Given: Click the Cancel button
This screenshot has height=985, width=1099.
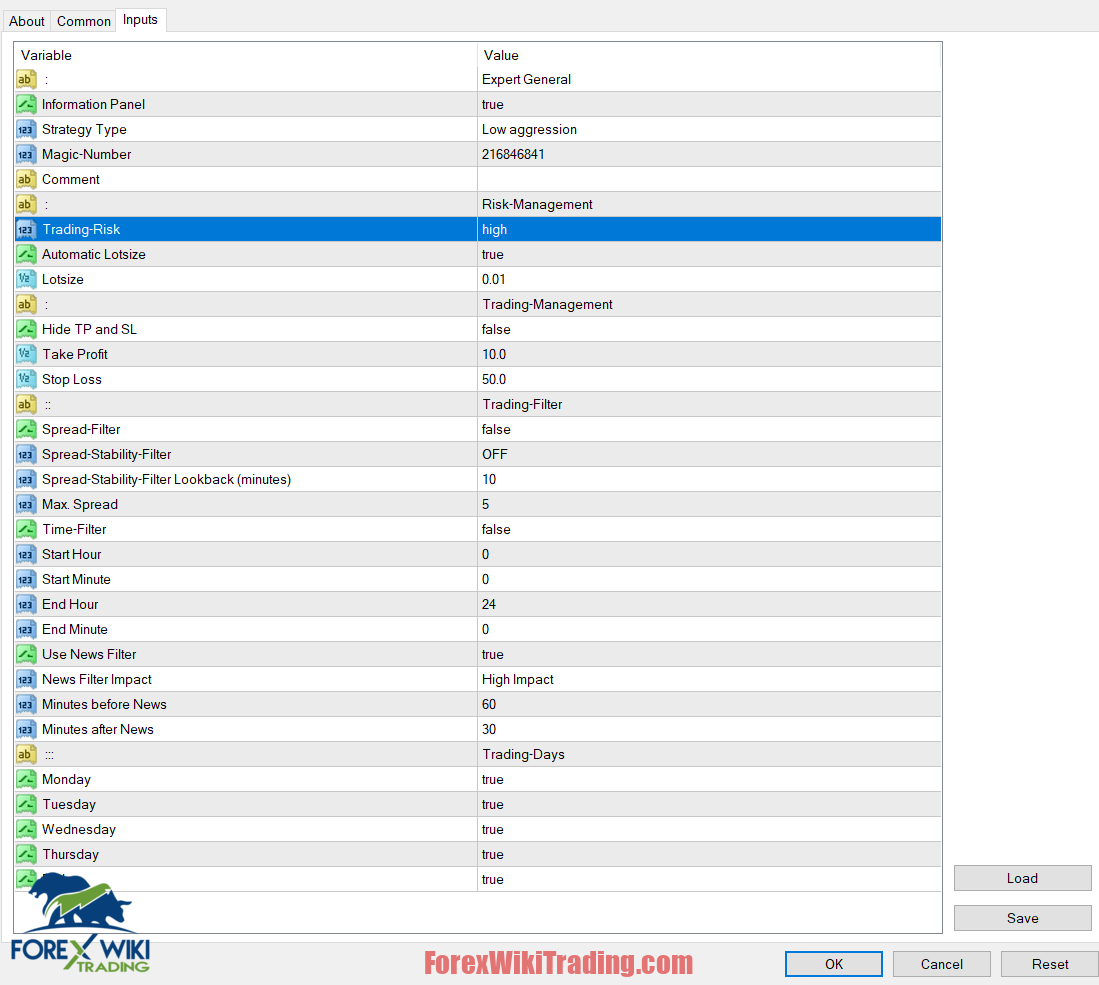Looking at the screenshot, I should point(941,964).
